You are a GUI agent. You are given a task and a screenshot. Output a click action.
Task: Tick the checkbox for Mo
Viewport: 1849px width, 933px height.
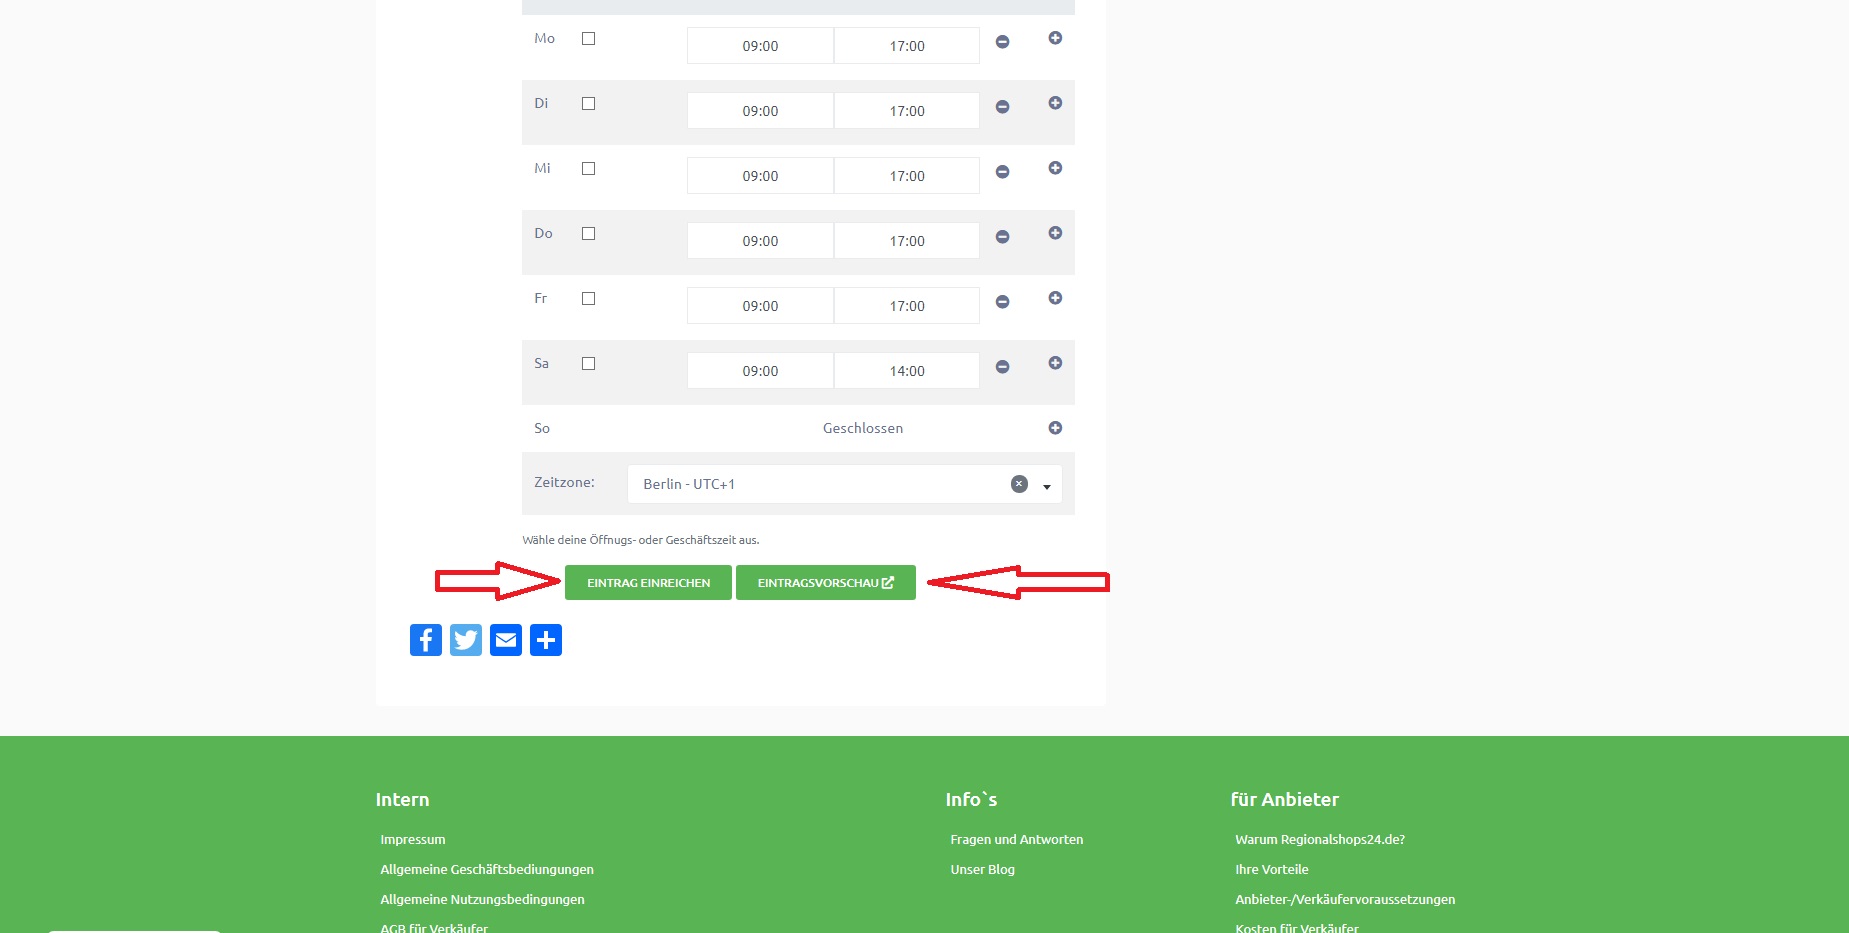point(588,39)
